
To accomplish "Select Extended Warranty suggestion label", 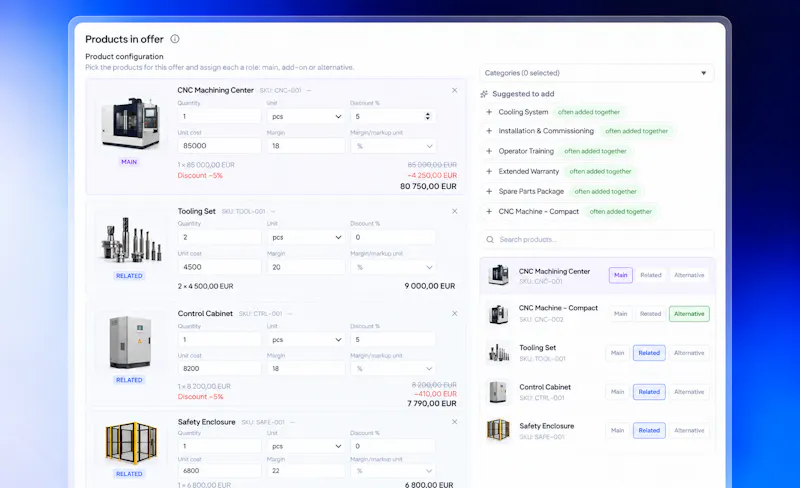I will coord(529,172).
